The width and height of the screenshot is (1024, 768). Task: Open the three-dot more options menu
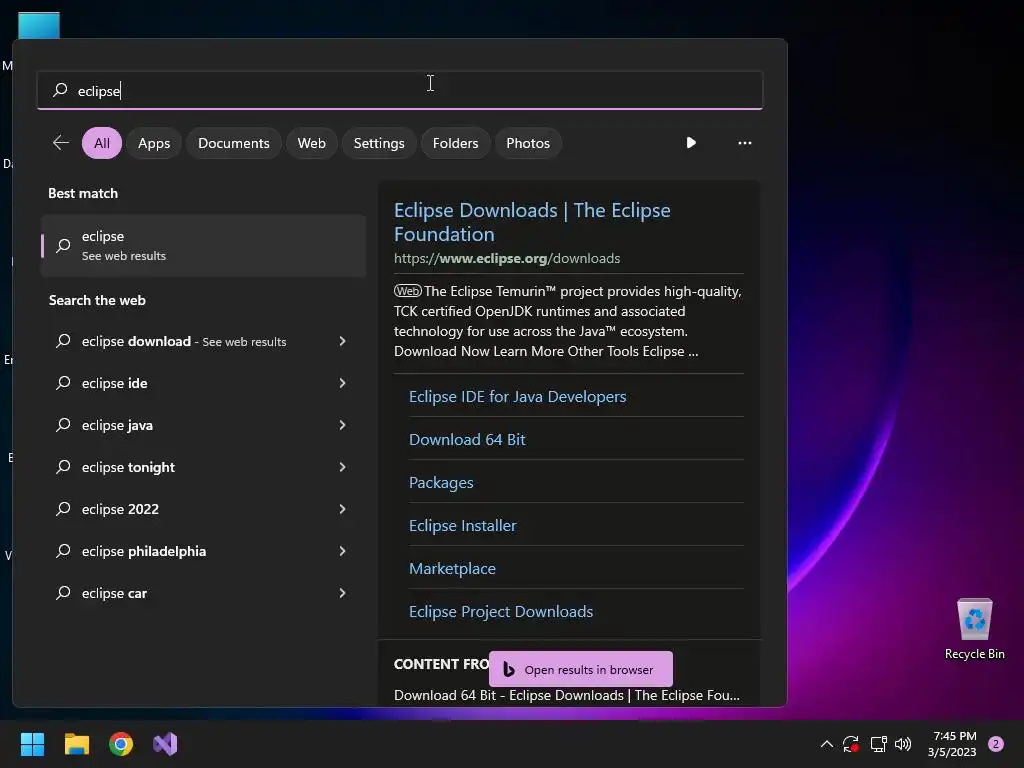pyautogui.click(x=744, y=142)
